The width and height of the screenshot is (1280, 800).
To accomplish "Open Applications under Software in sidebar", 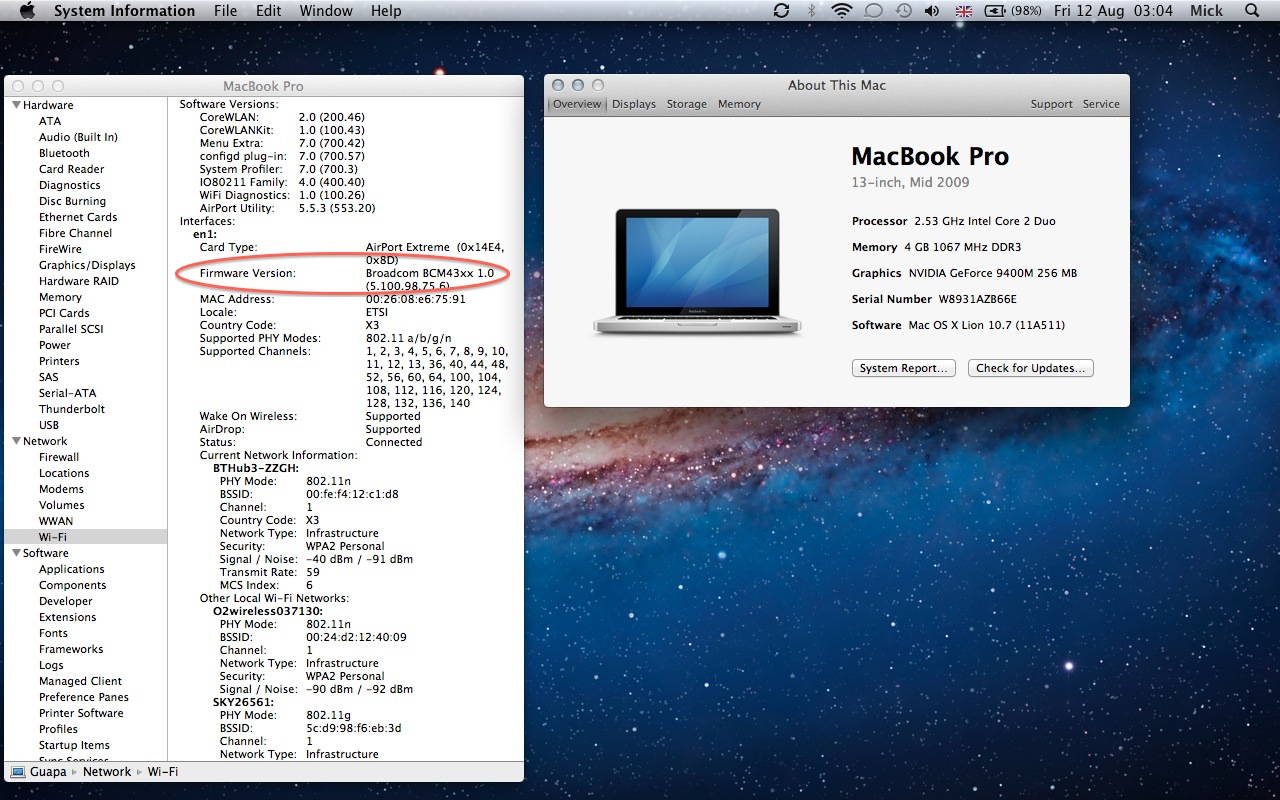I will click(72, 569).
